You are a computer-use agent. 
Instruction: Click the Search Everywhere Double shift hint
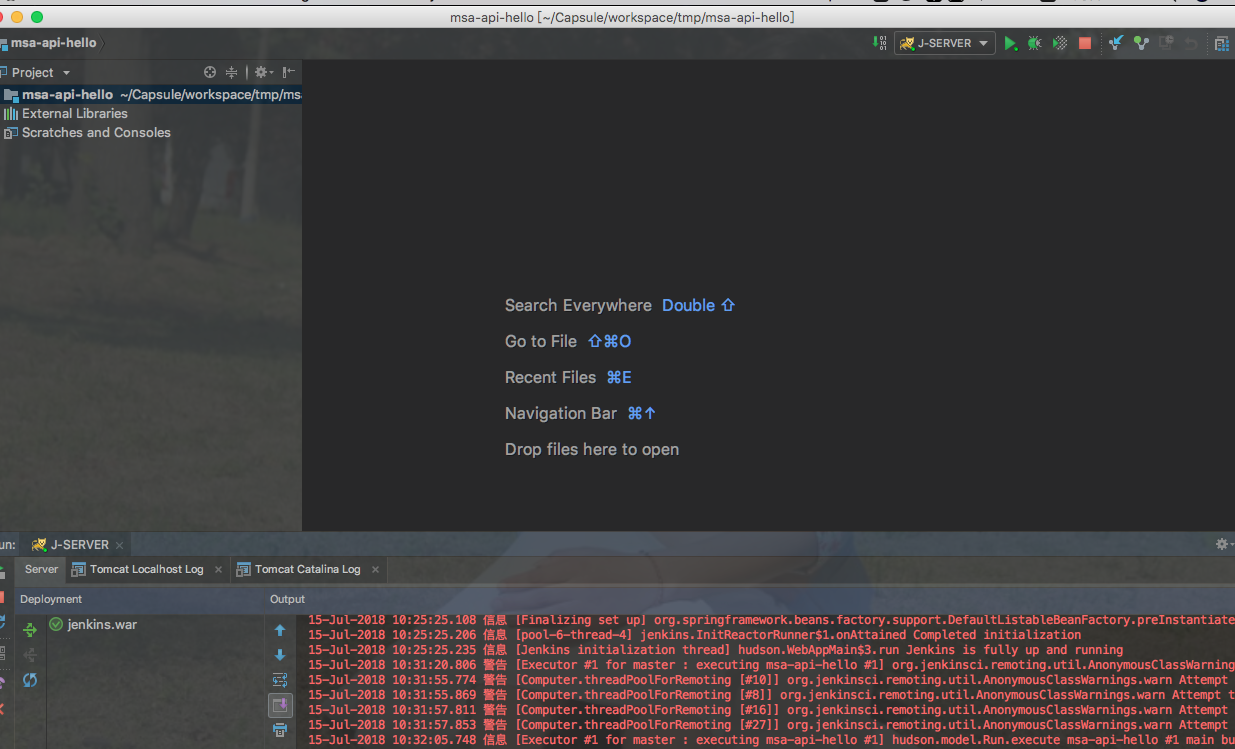[x=620, y=305]
